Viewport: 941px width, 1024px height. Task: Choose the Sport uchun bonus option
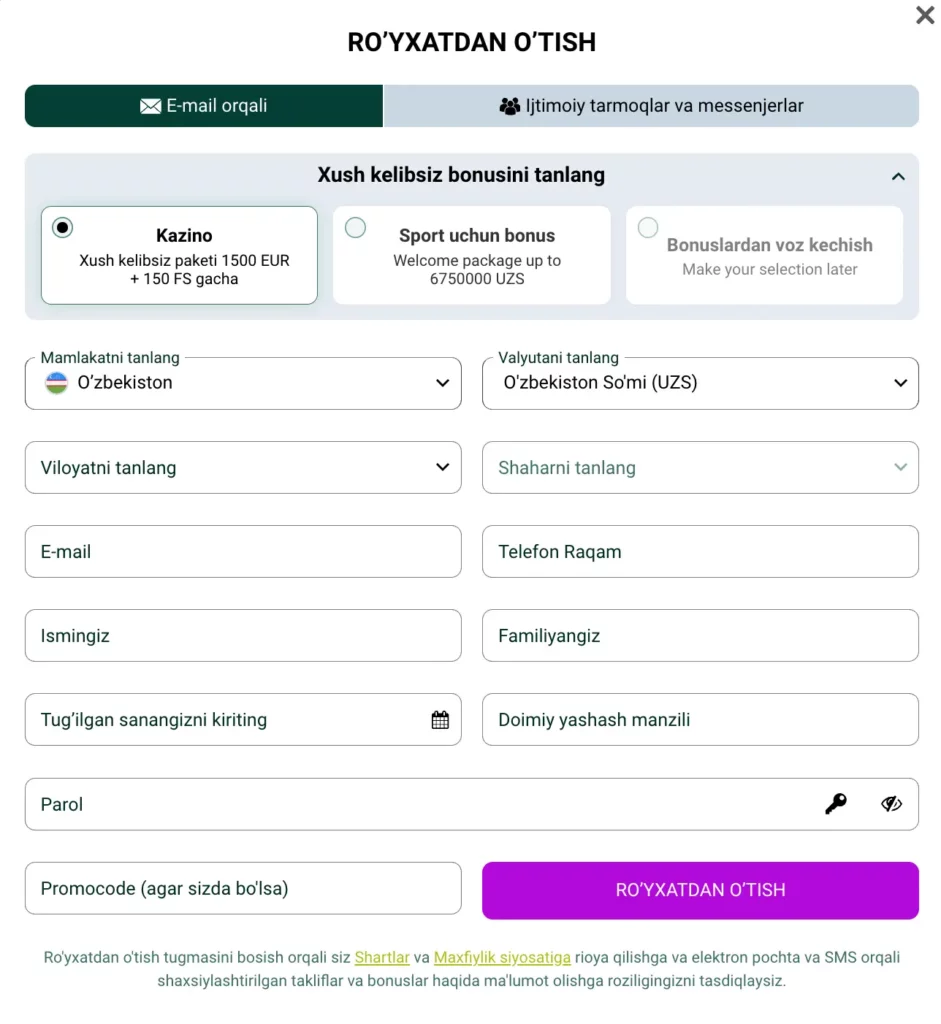[356, 228]
